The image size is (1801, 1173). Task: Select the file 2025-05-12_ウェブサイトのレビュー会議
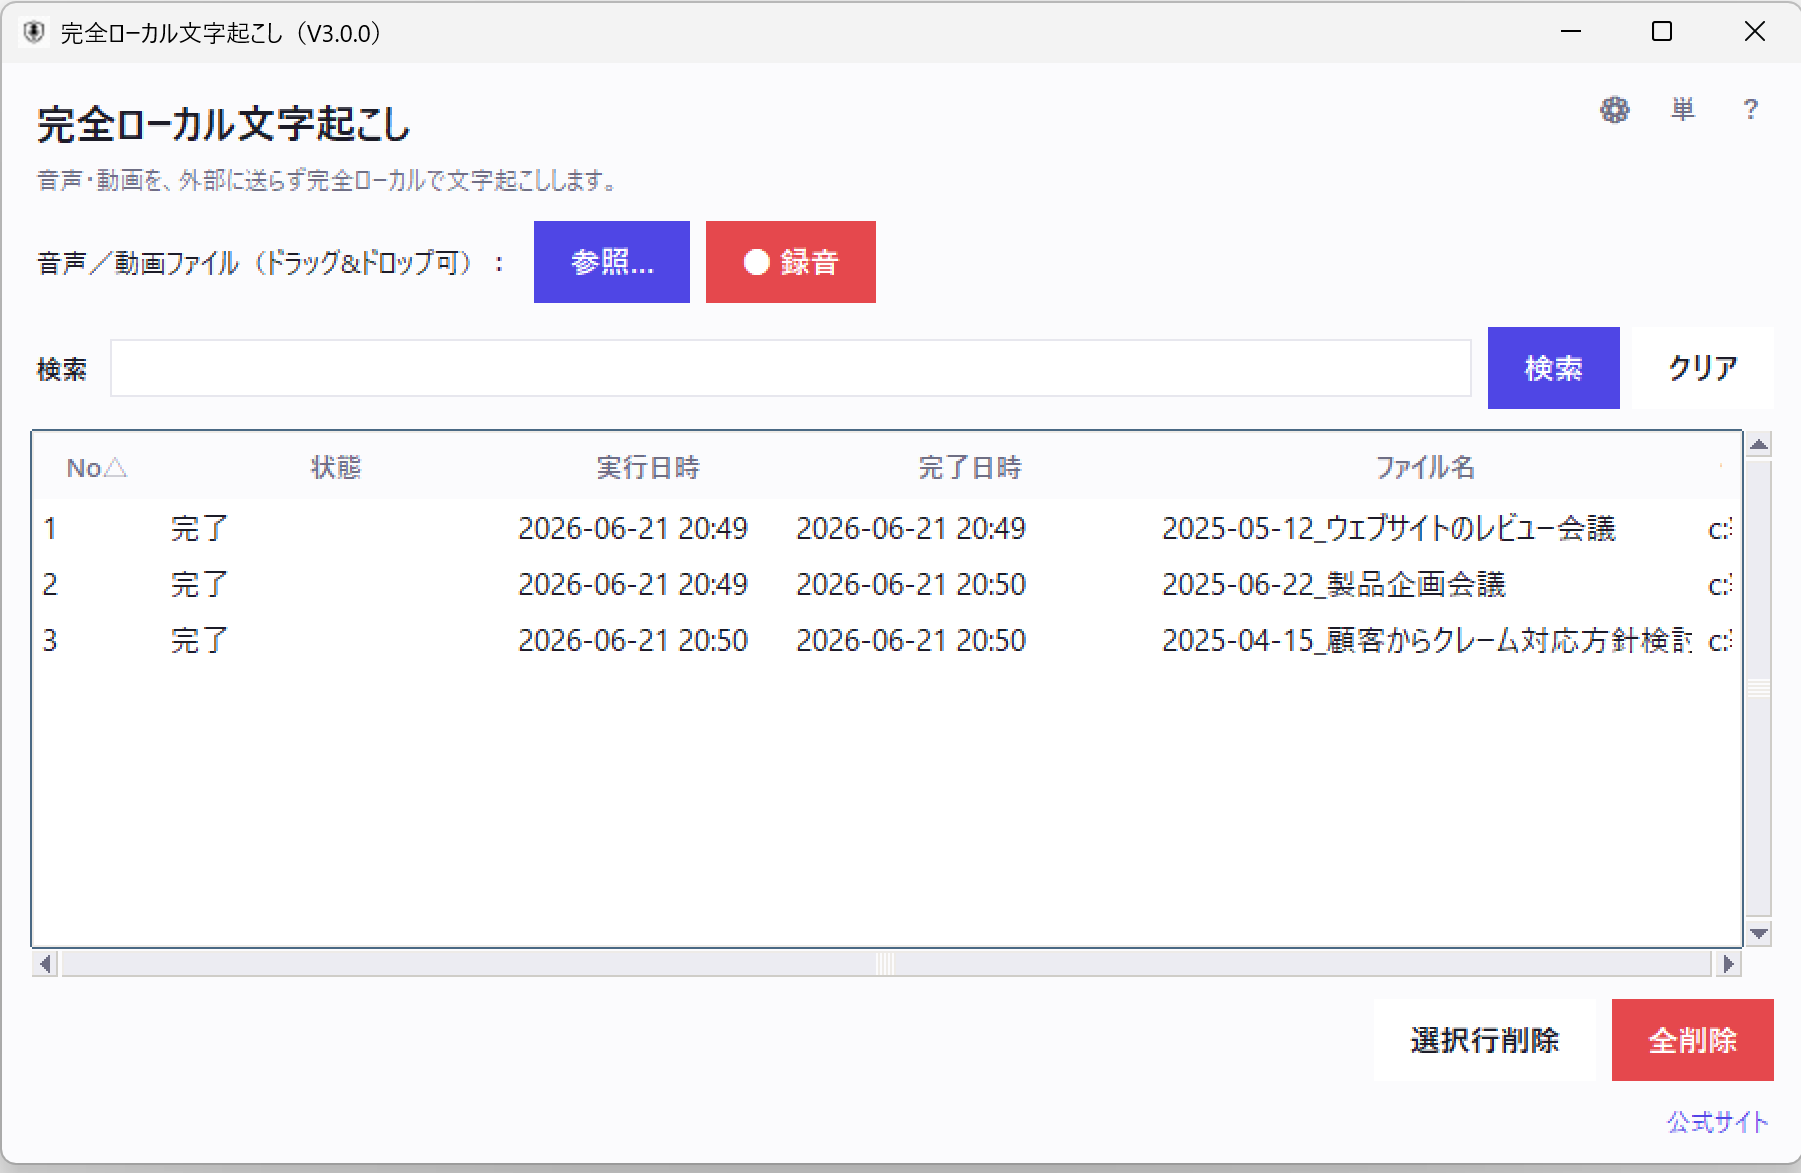tap(1388, 528)
